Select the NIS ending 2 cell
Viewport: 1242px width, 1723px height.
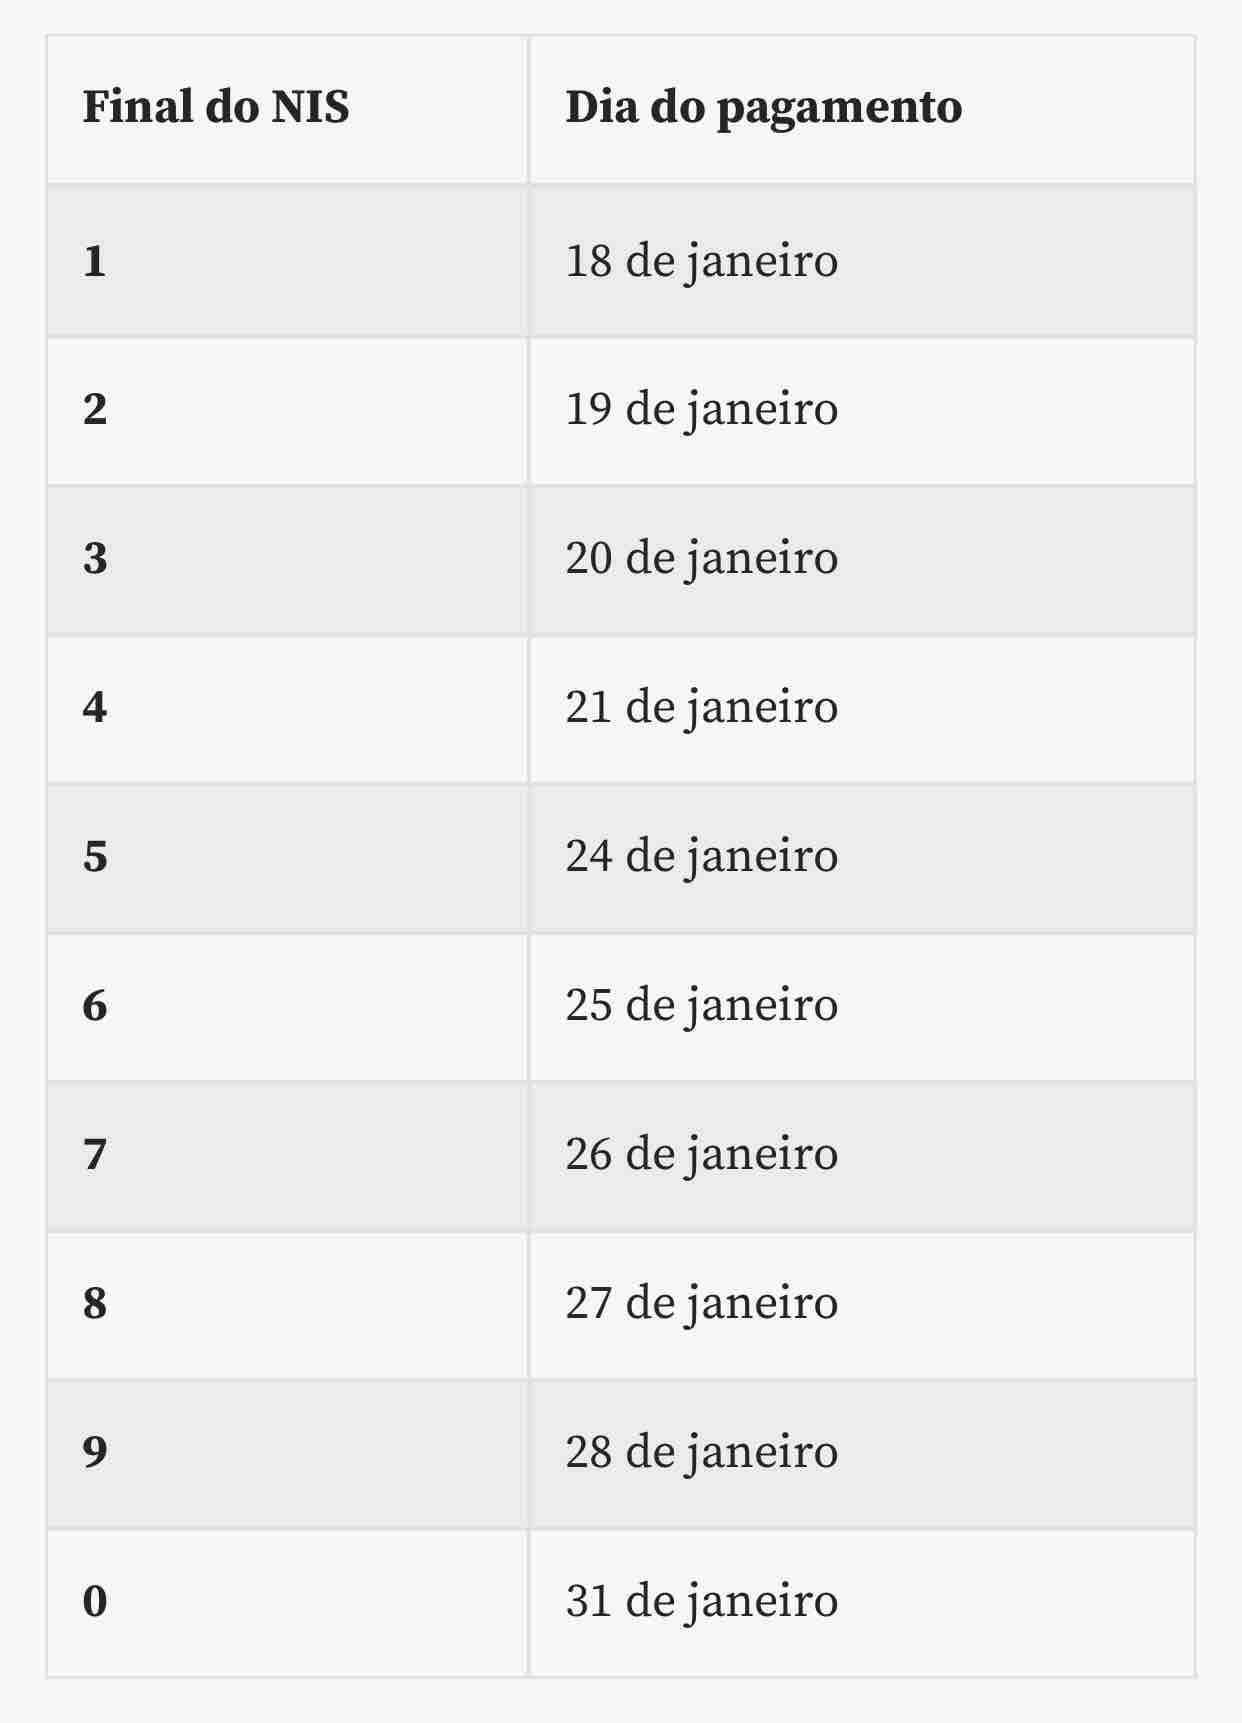point(287,411)
